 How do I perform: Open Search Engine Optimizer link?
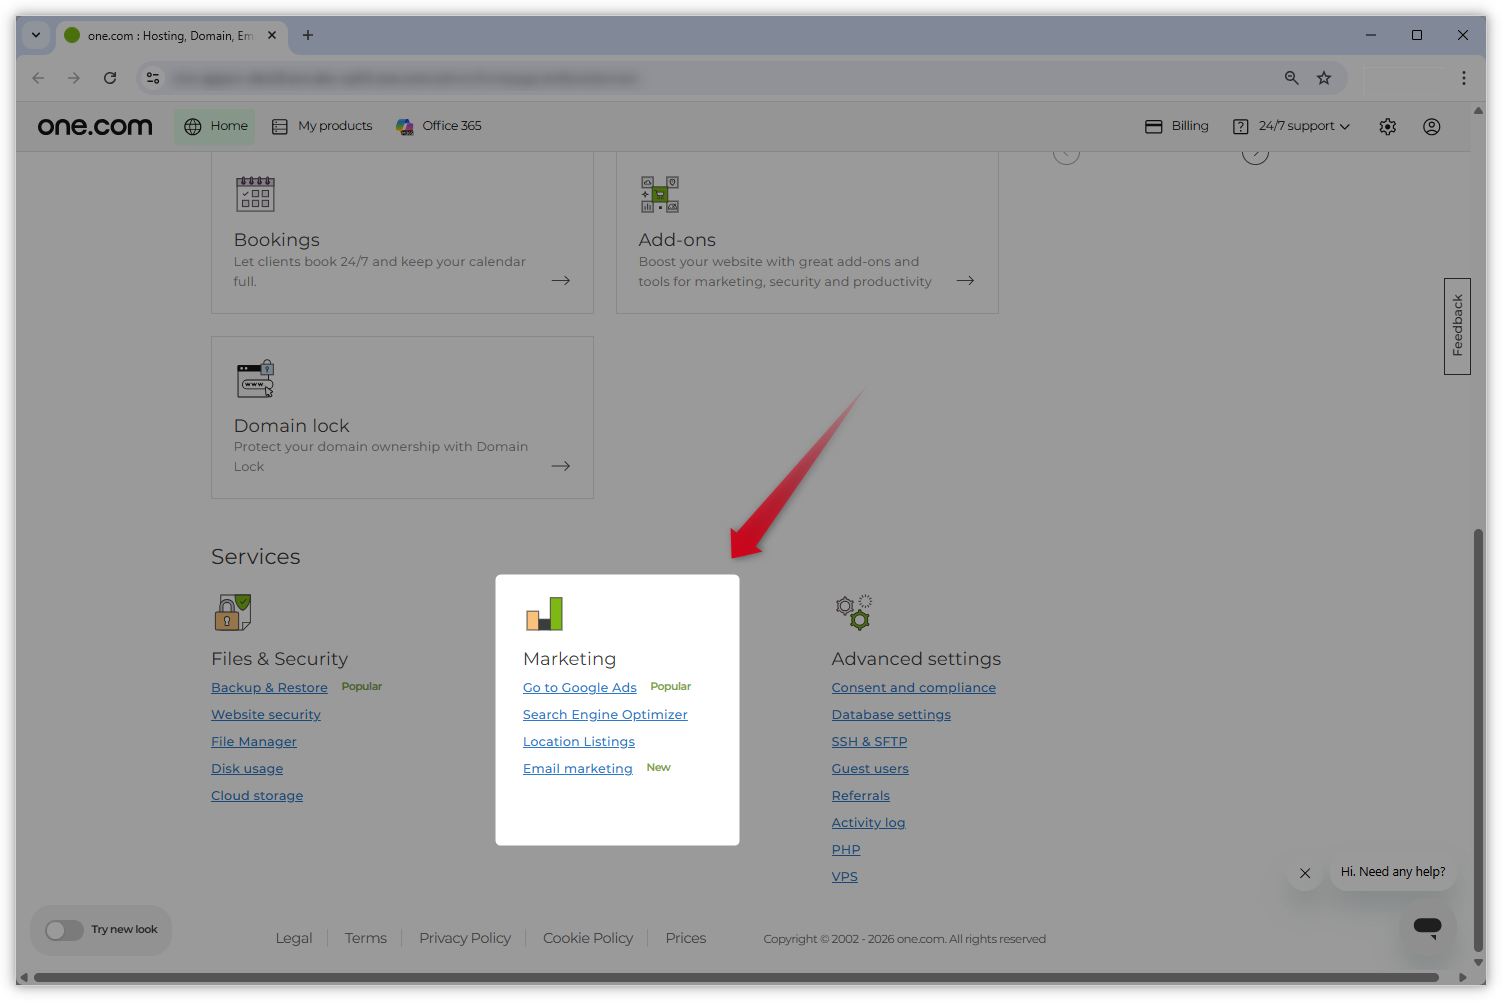[x=605, y=715]
